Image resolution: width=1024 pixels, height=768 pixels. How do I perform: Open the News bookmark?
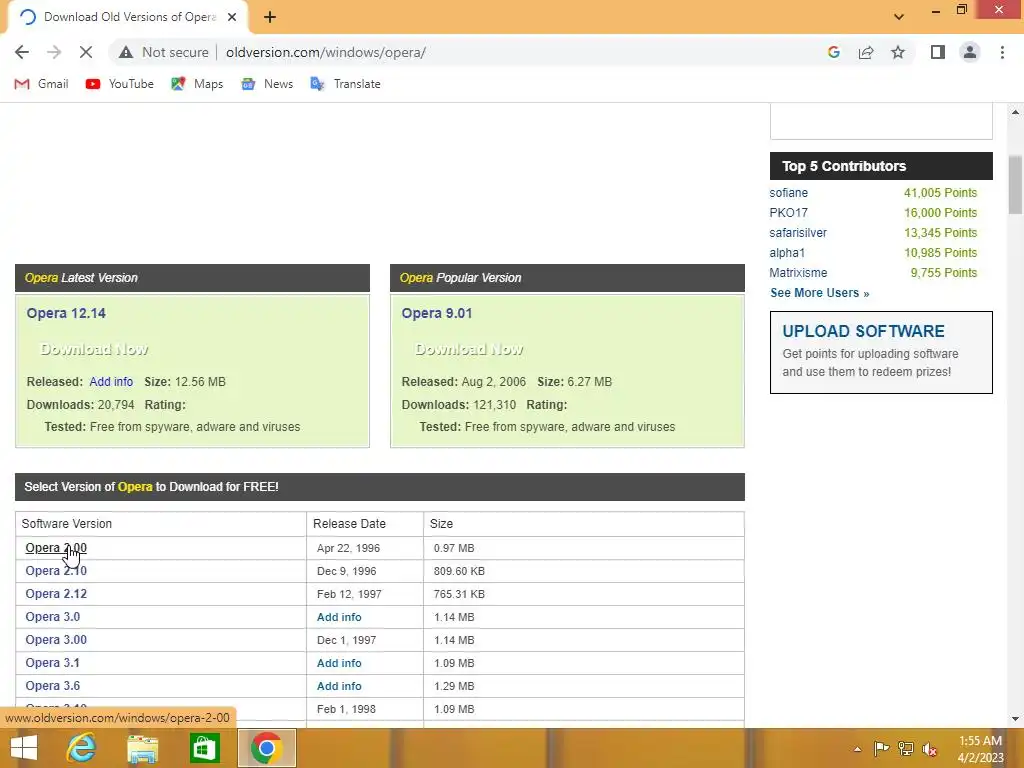pos(267,84)
